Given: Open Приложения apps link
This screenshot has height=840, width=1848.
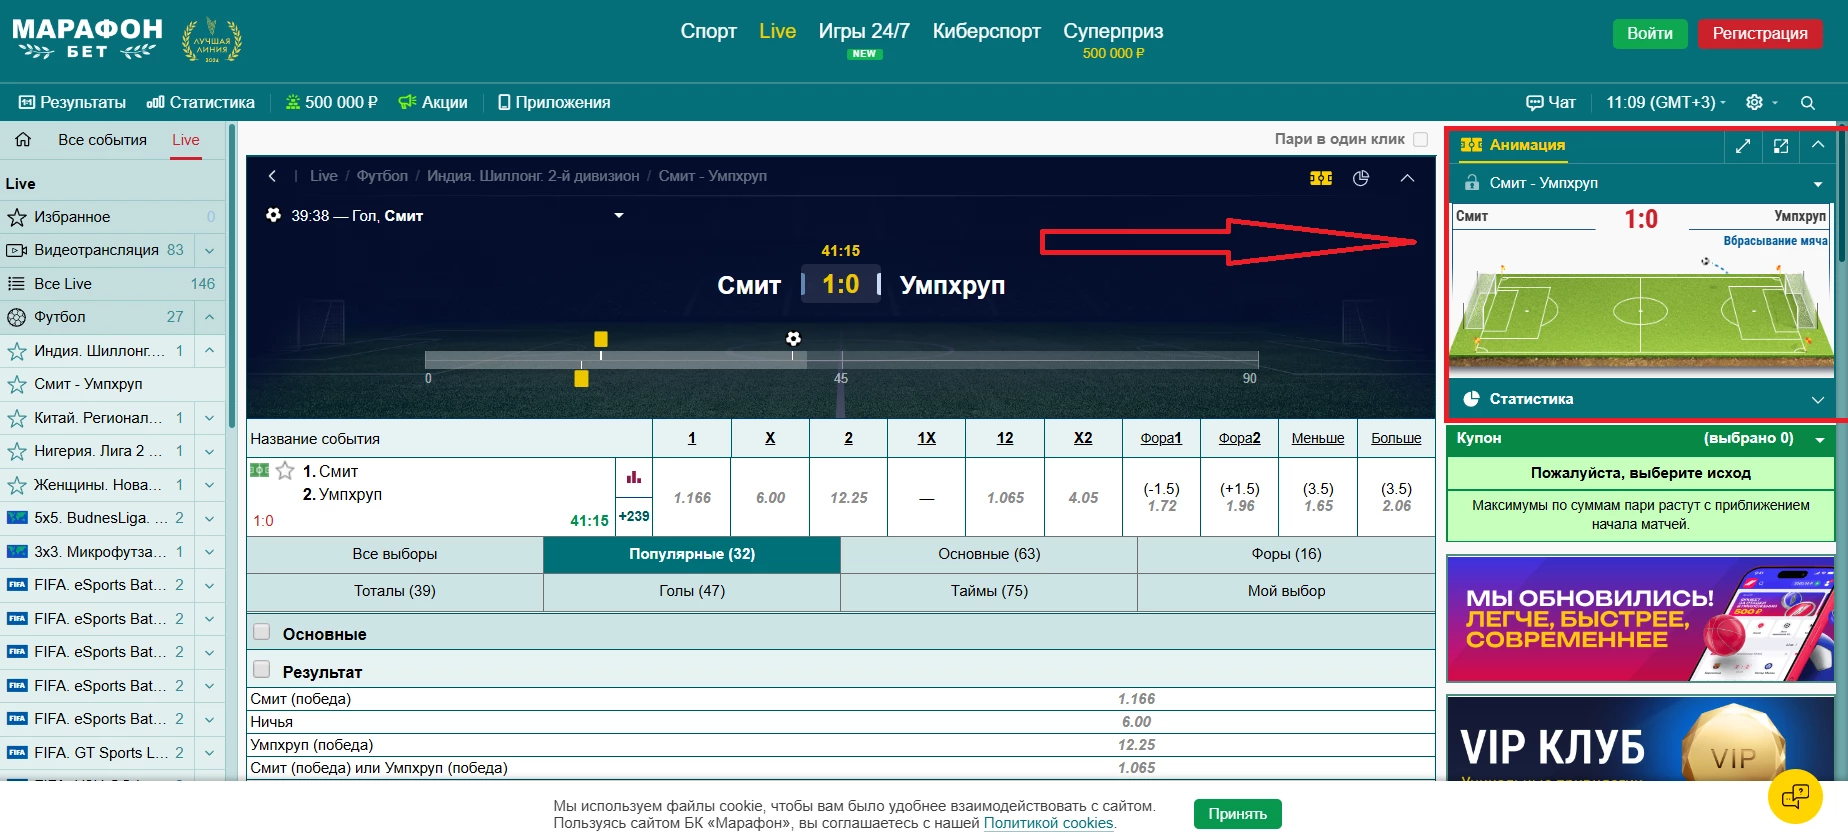Looking at the screenshot, I should click(x=554, y=102).
